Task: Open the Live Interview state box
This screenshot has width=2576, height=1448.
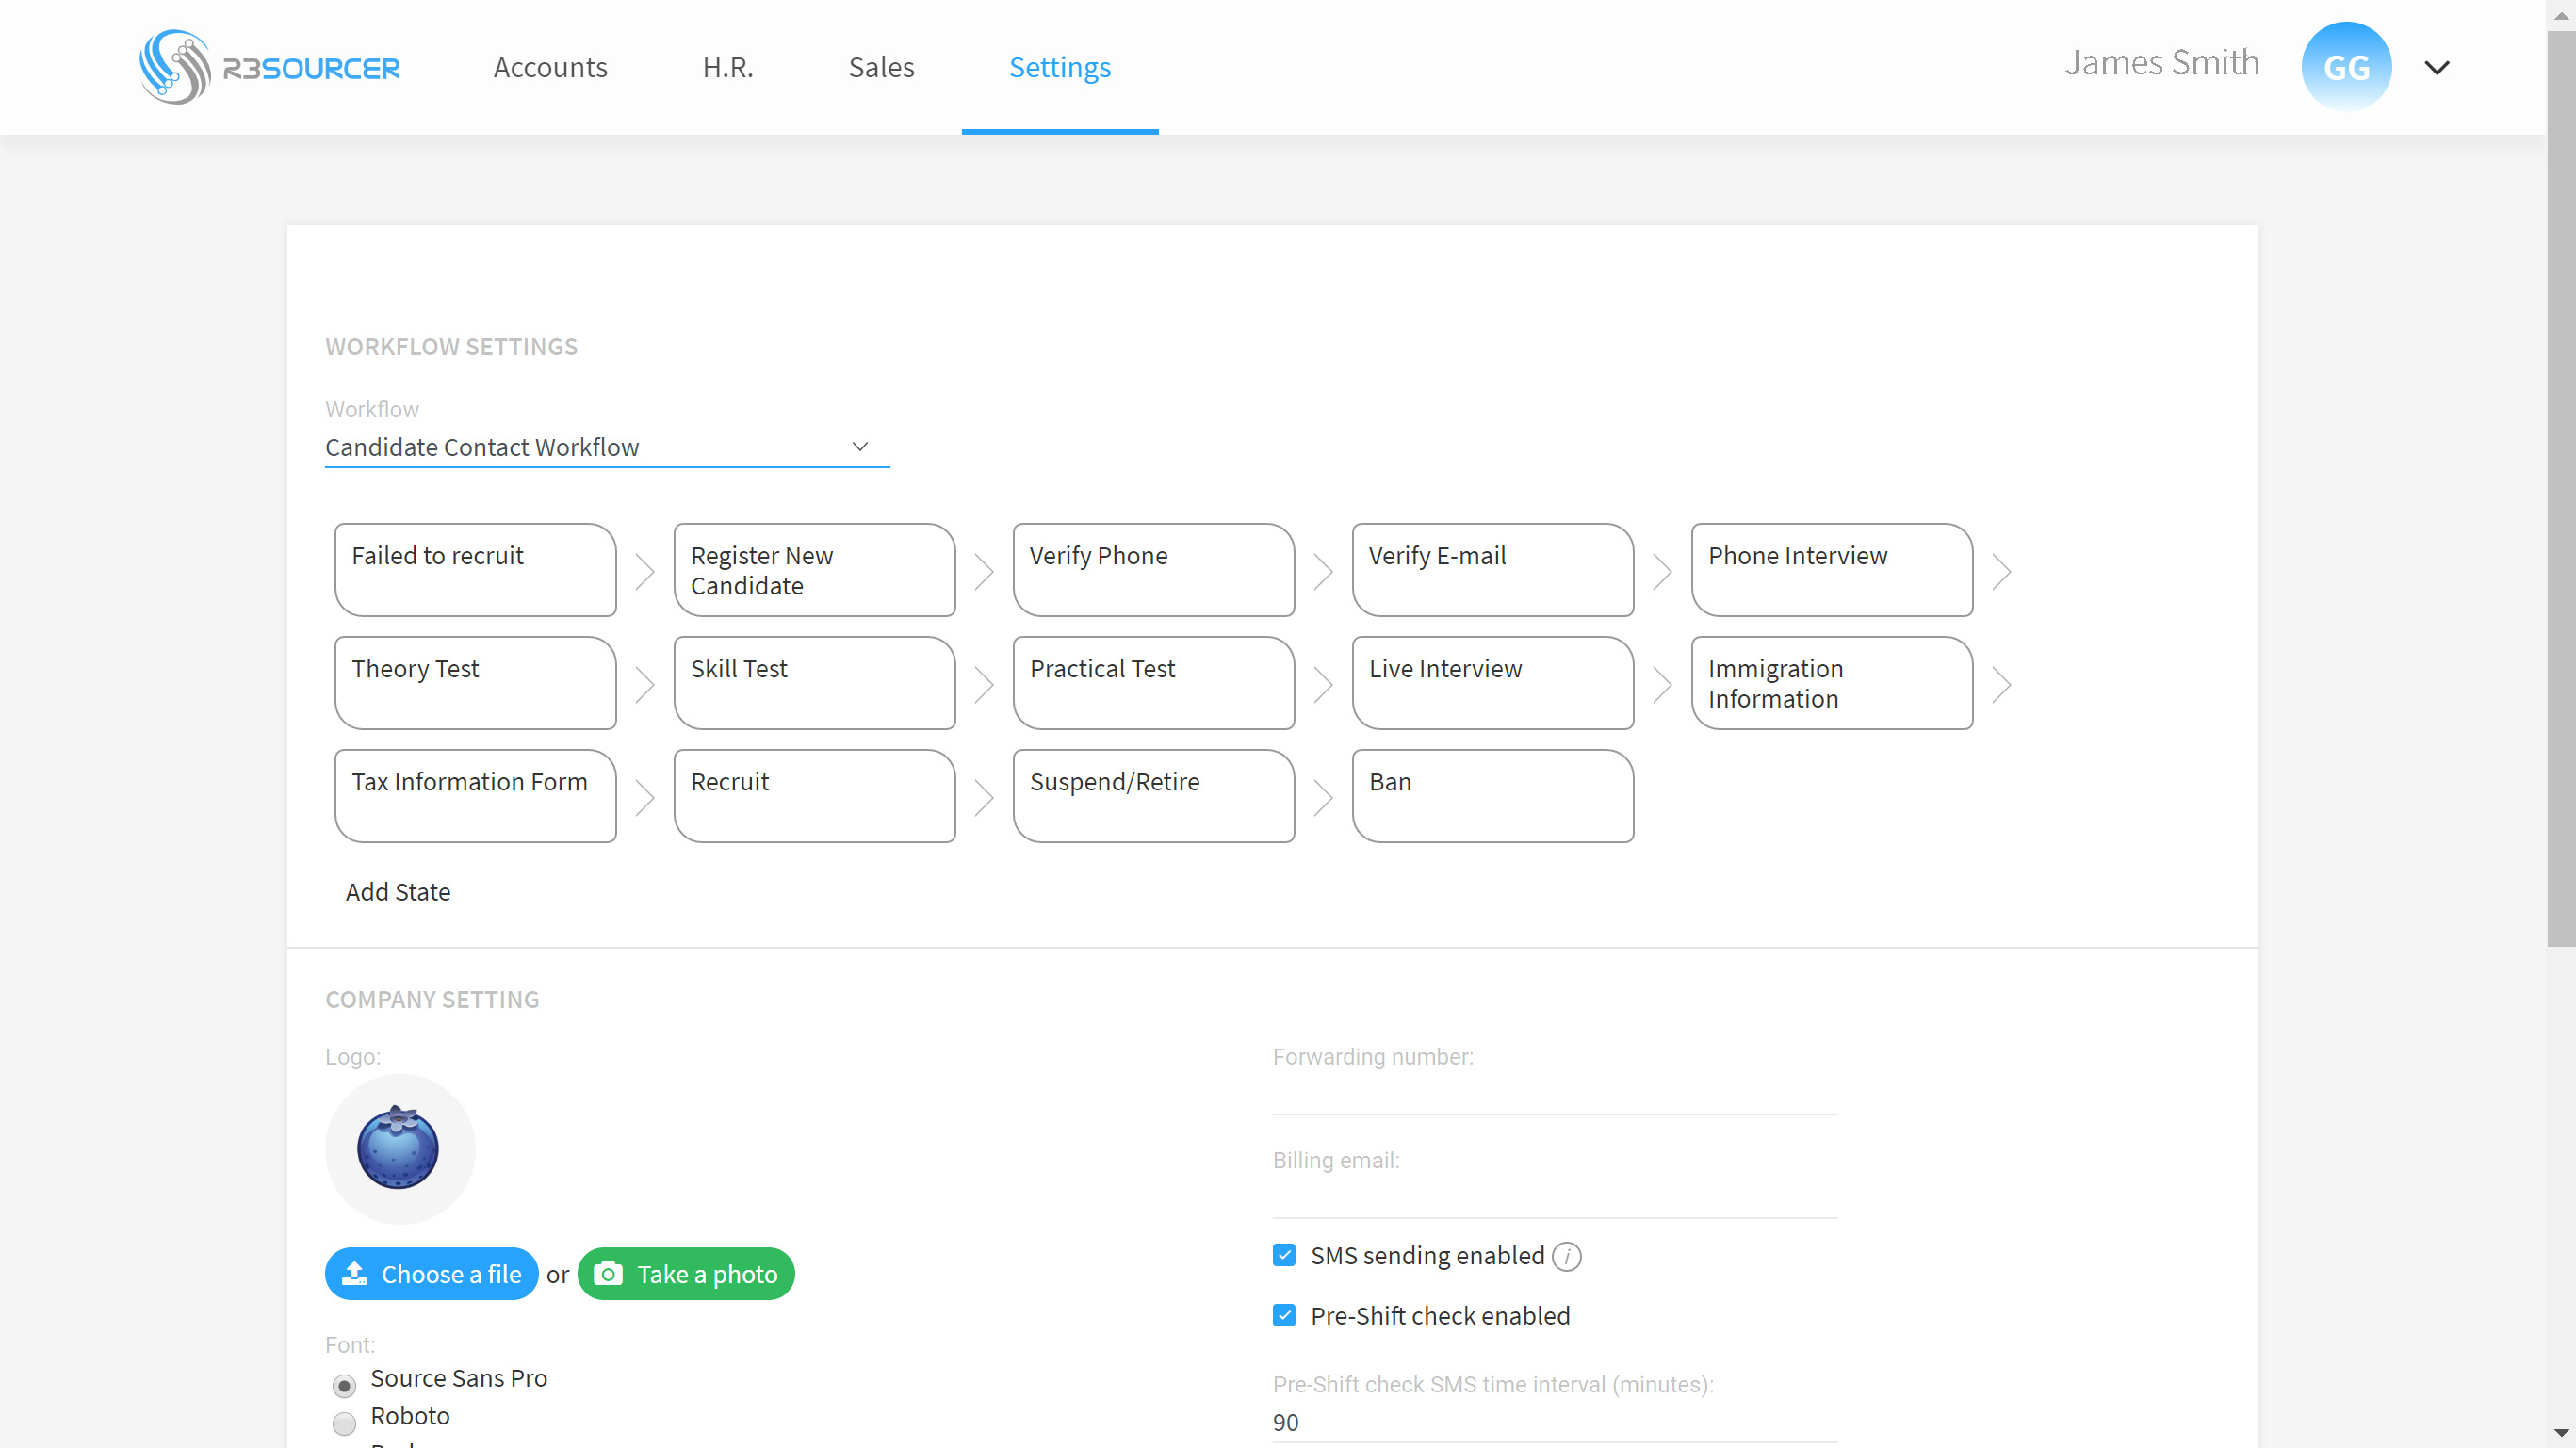Action: point(1492,683)
